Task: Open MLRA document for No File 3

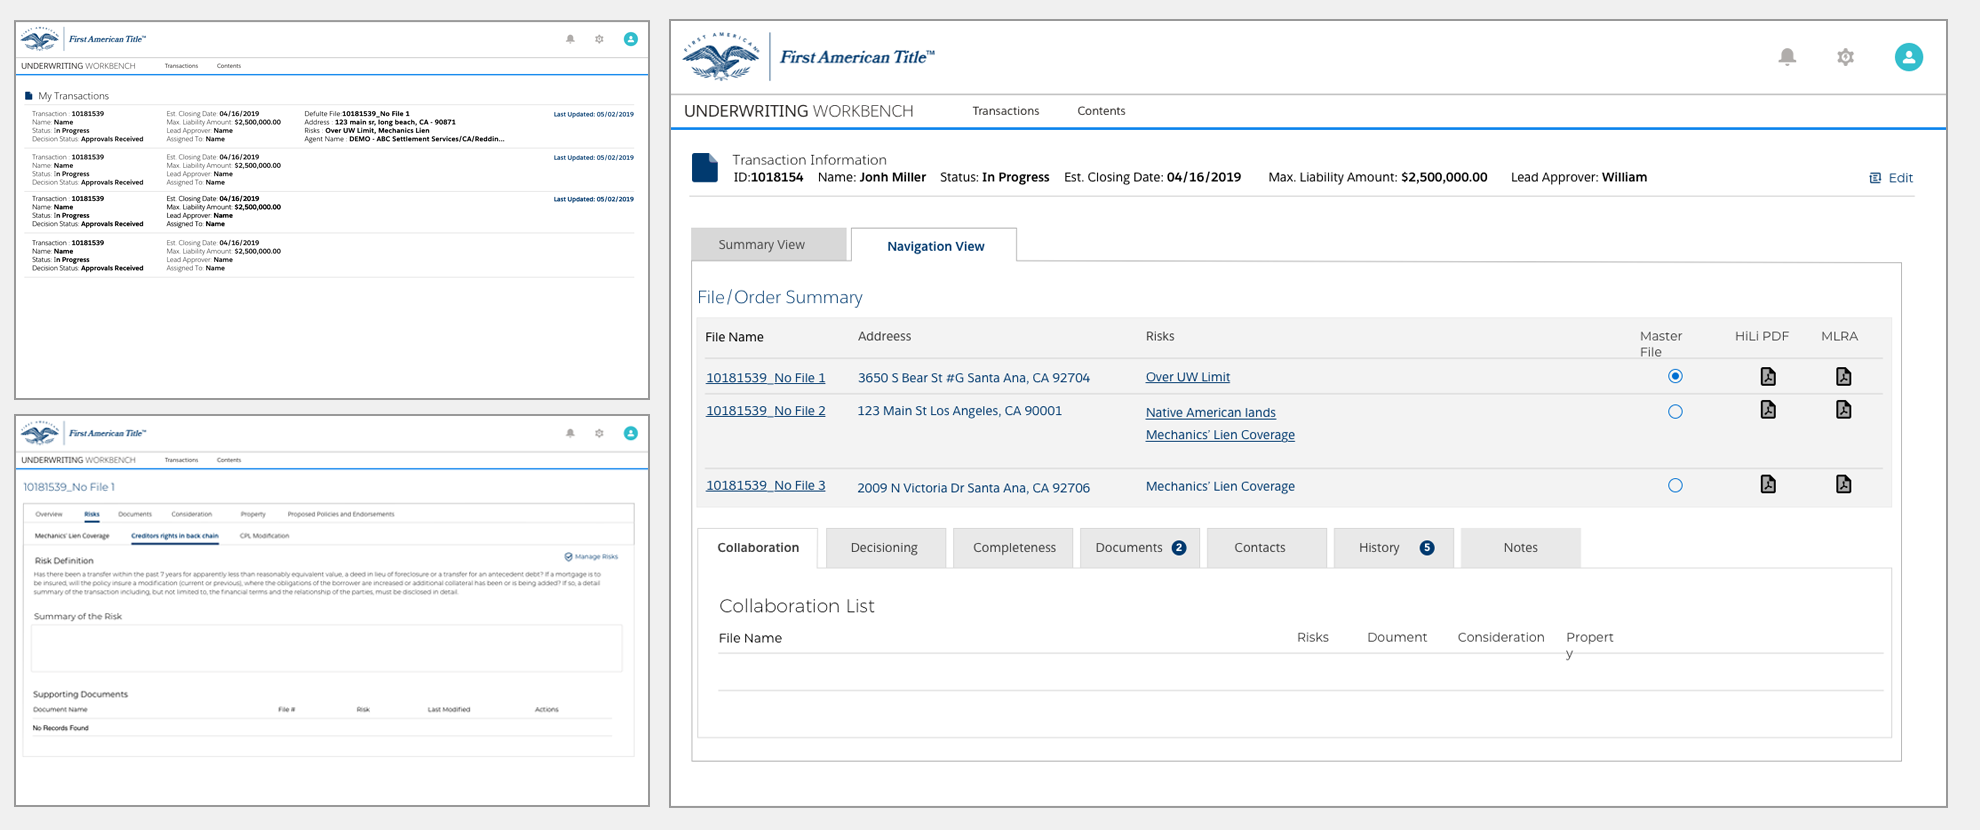Action: point(1843,485)
